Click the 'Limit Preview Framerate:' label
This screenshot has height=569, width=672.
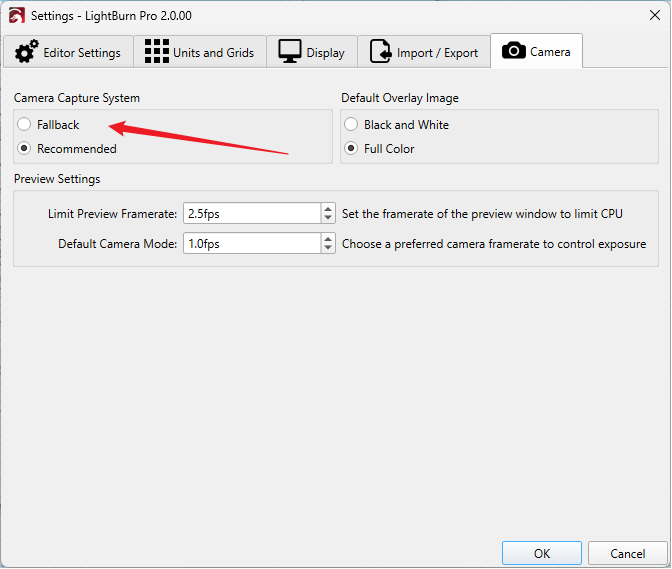(112, 214)
